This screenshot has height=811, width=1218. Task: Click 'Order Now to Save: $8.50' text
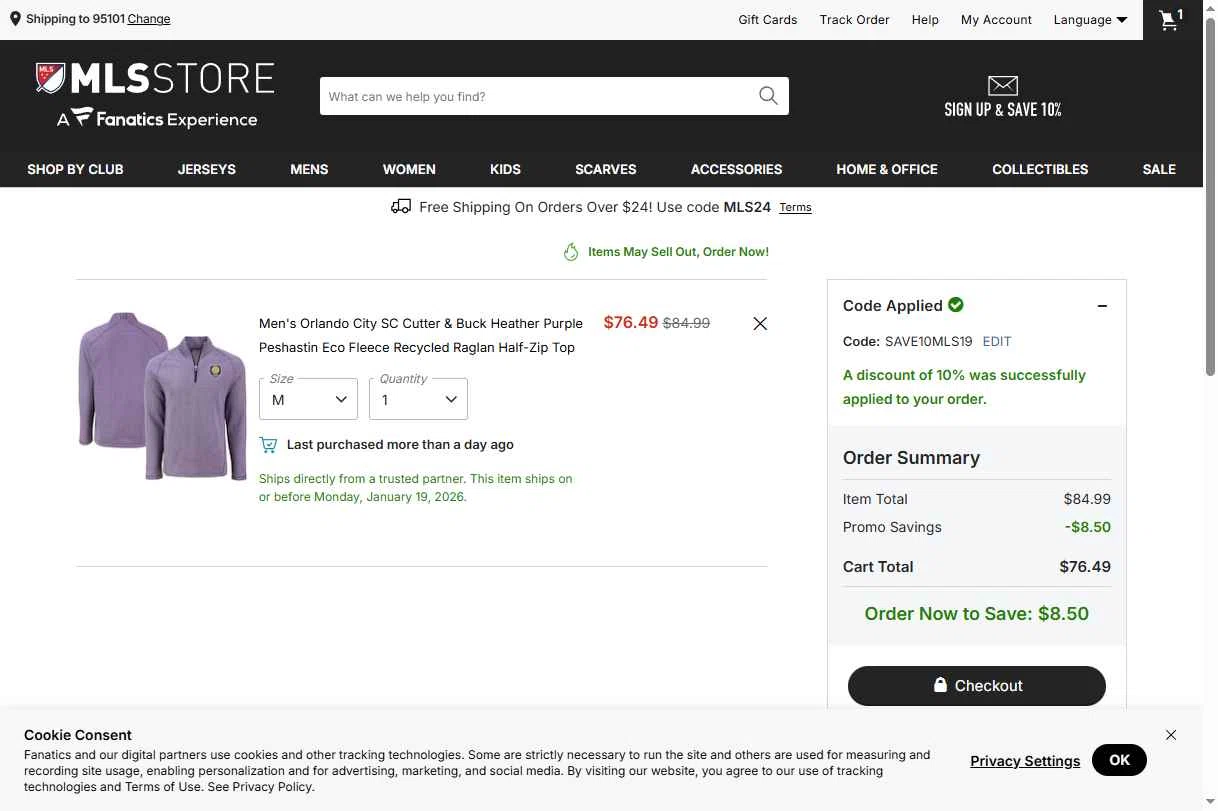click(977, 614)
